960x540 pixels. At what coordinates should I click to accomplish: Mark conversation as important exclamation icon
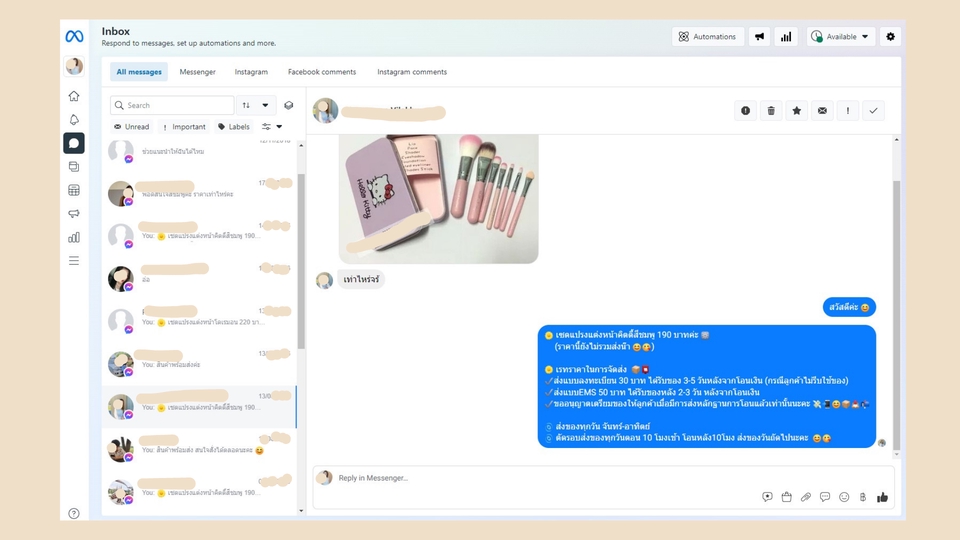[848, 111]
